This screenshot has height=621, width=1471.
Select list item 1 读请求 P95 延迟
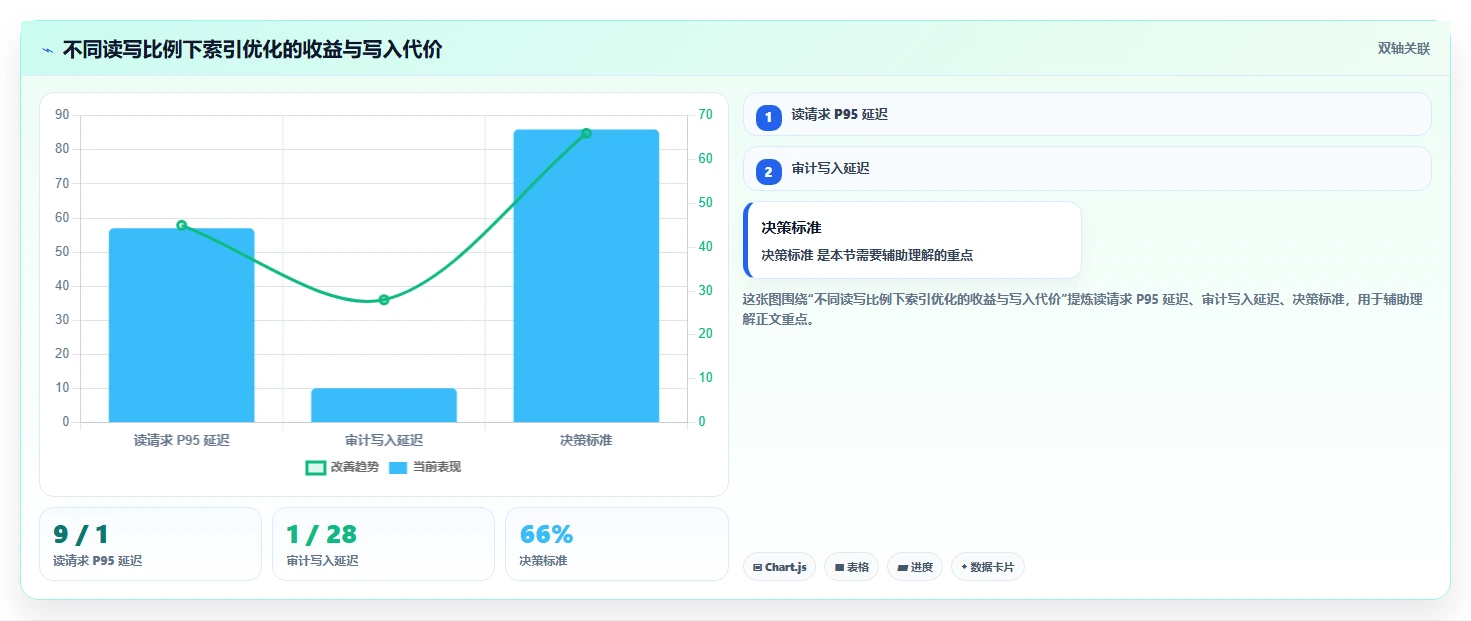[1087, 114]
